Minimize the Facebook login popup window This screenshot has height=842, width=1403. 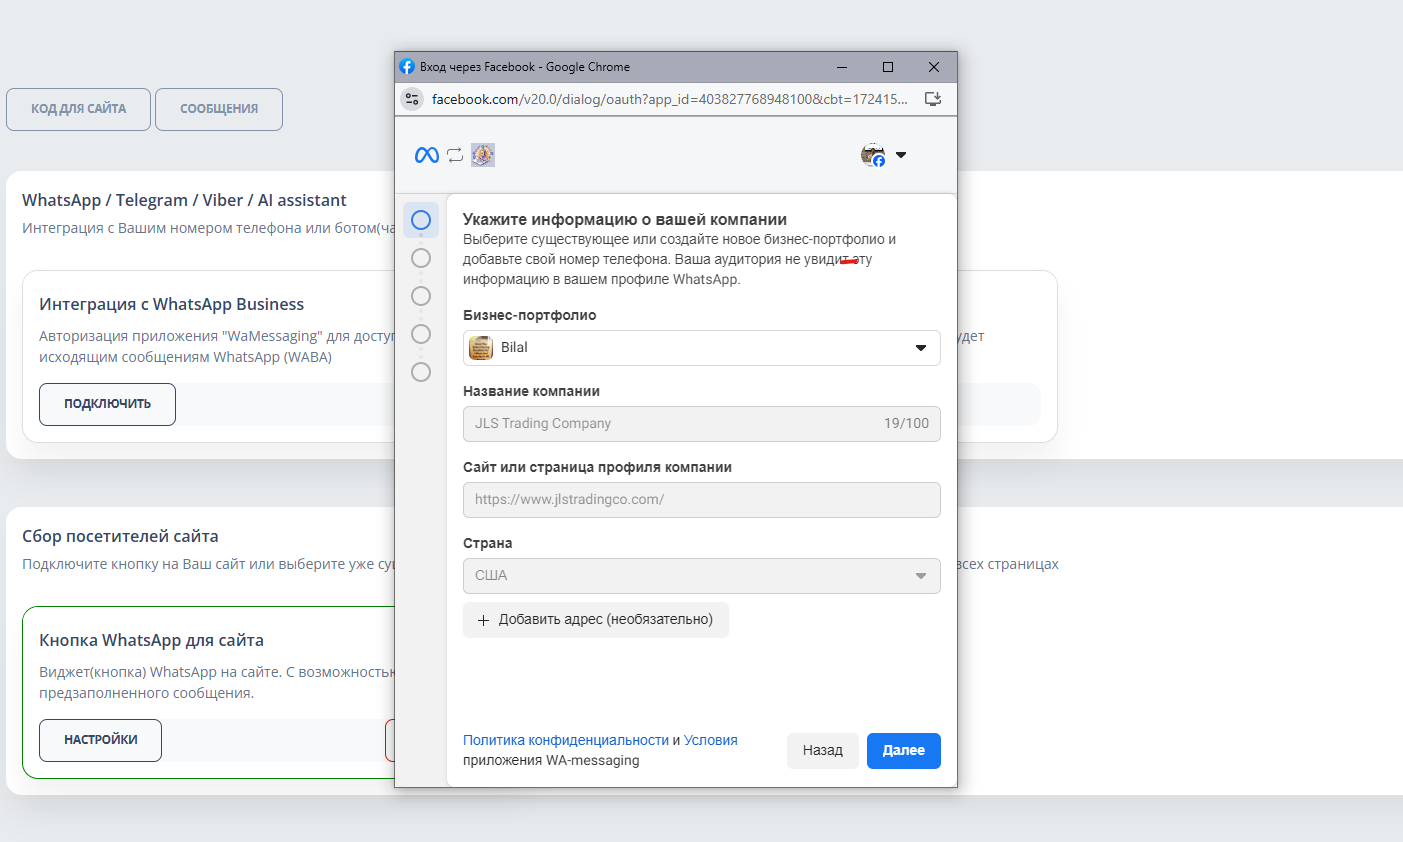click(x=843, y=67)
